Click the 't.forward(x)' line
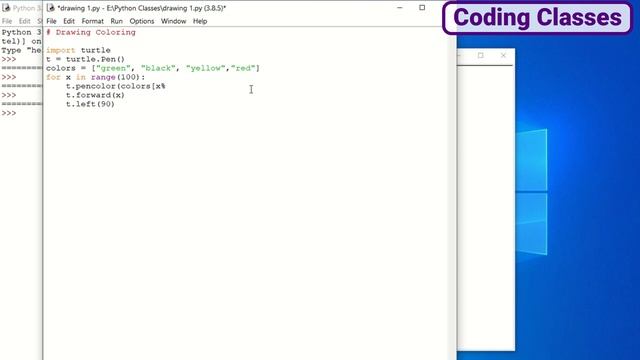This screenshot has width=640, height=360. click(x=95, y=95)
